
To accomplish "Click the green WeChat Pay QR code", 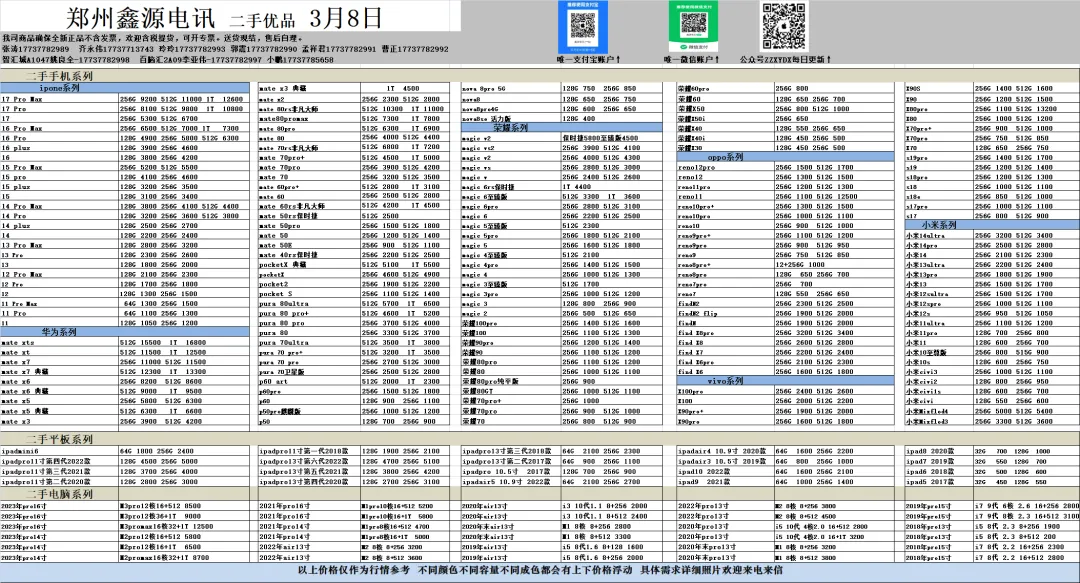I will click(694, 27).
